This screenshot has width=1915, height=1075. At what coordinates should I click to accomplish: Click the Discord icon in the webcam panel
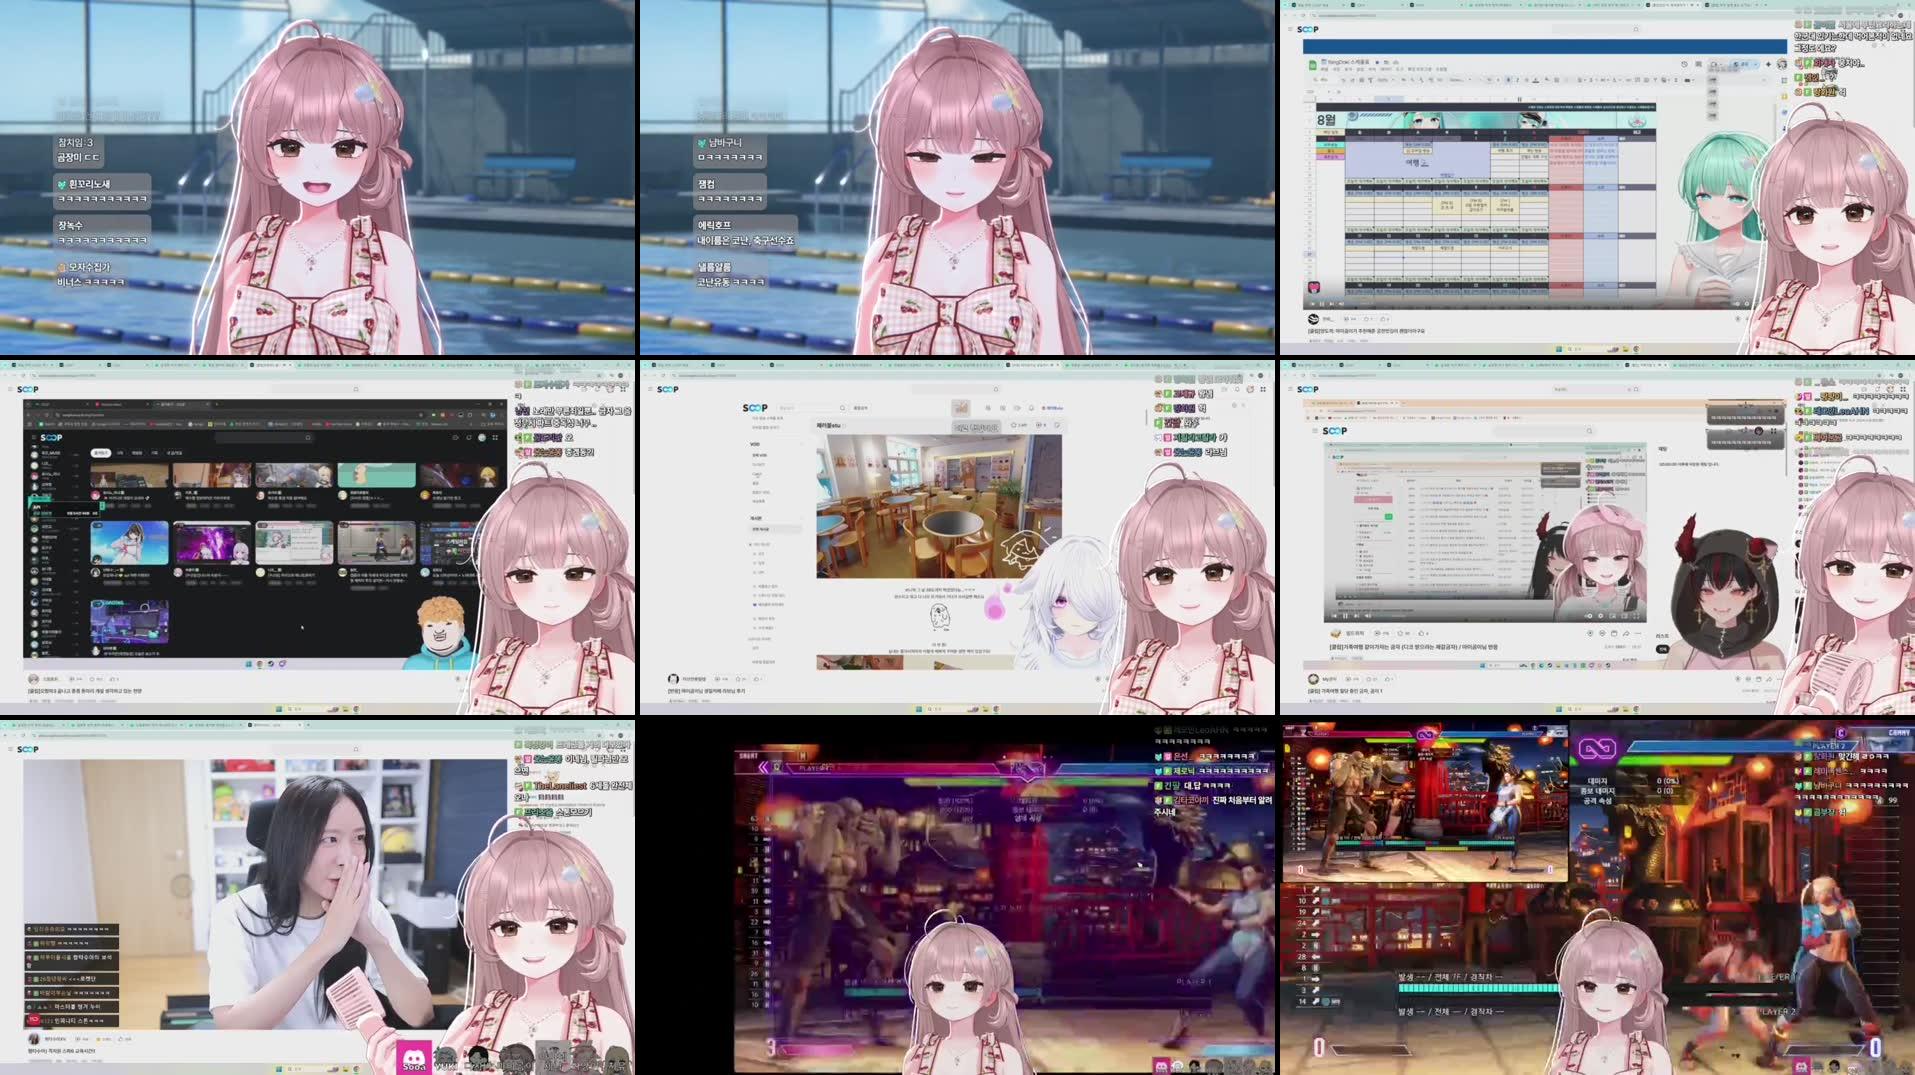[x=413, y=1059]
